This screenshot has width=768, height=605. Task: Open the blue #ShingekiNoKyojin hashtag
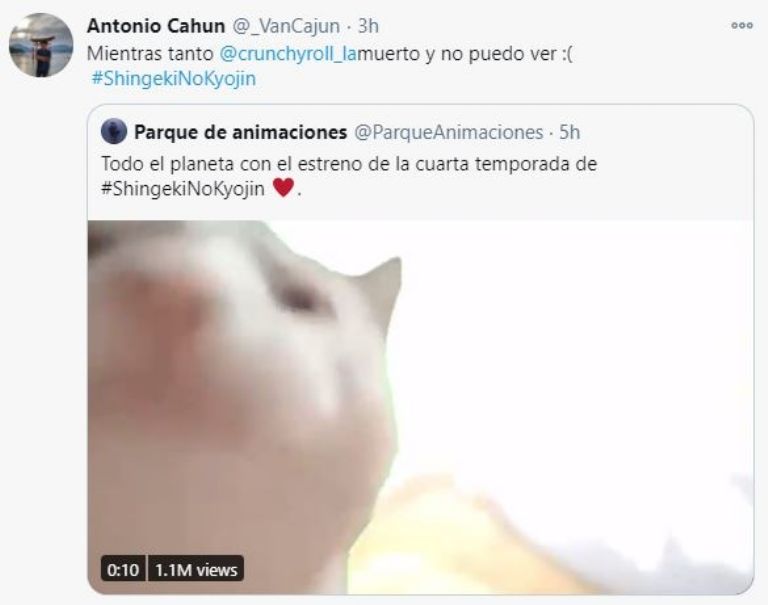[x=173, y=79]
